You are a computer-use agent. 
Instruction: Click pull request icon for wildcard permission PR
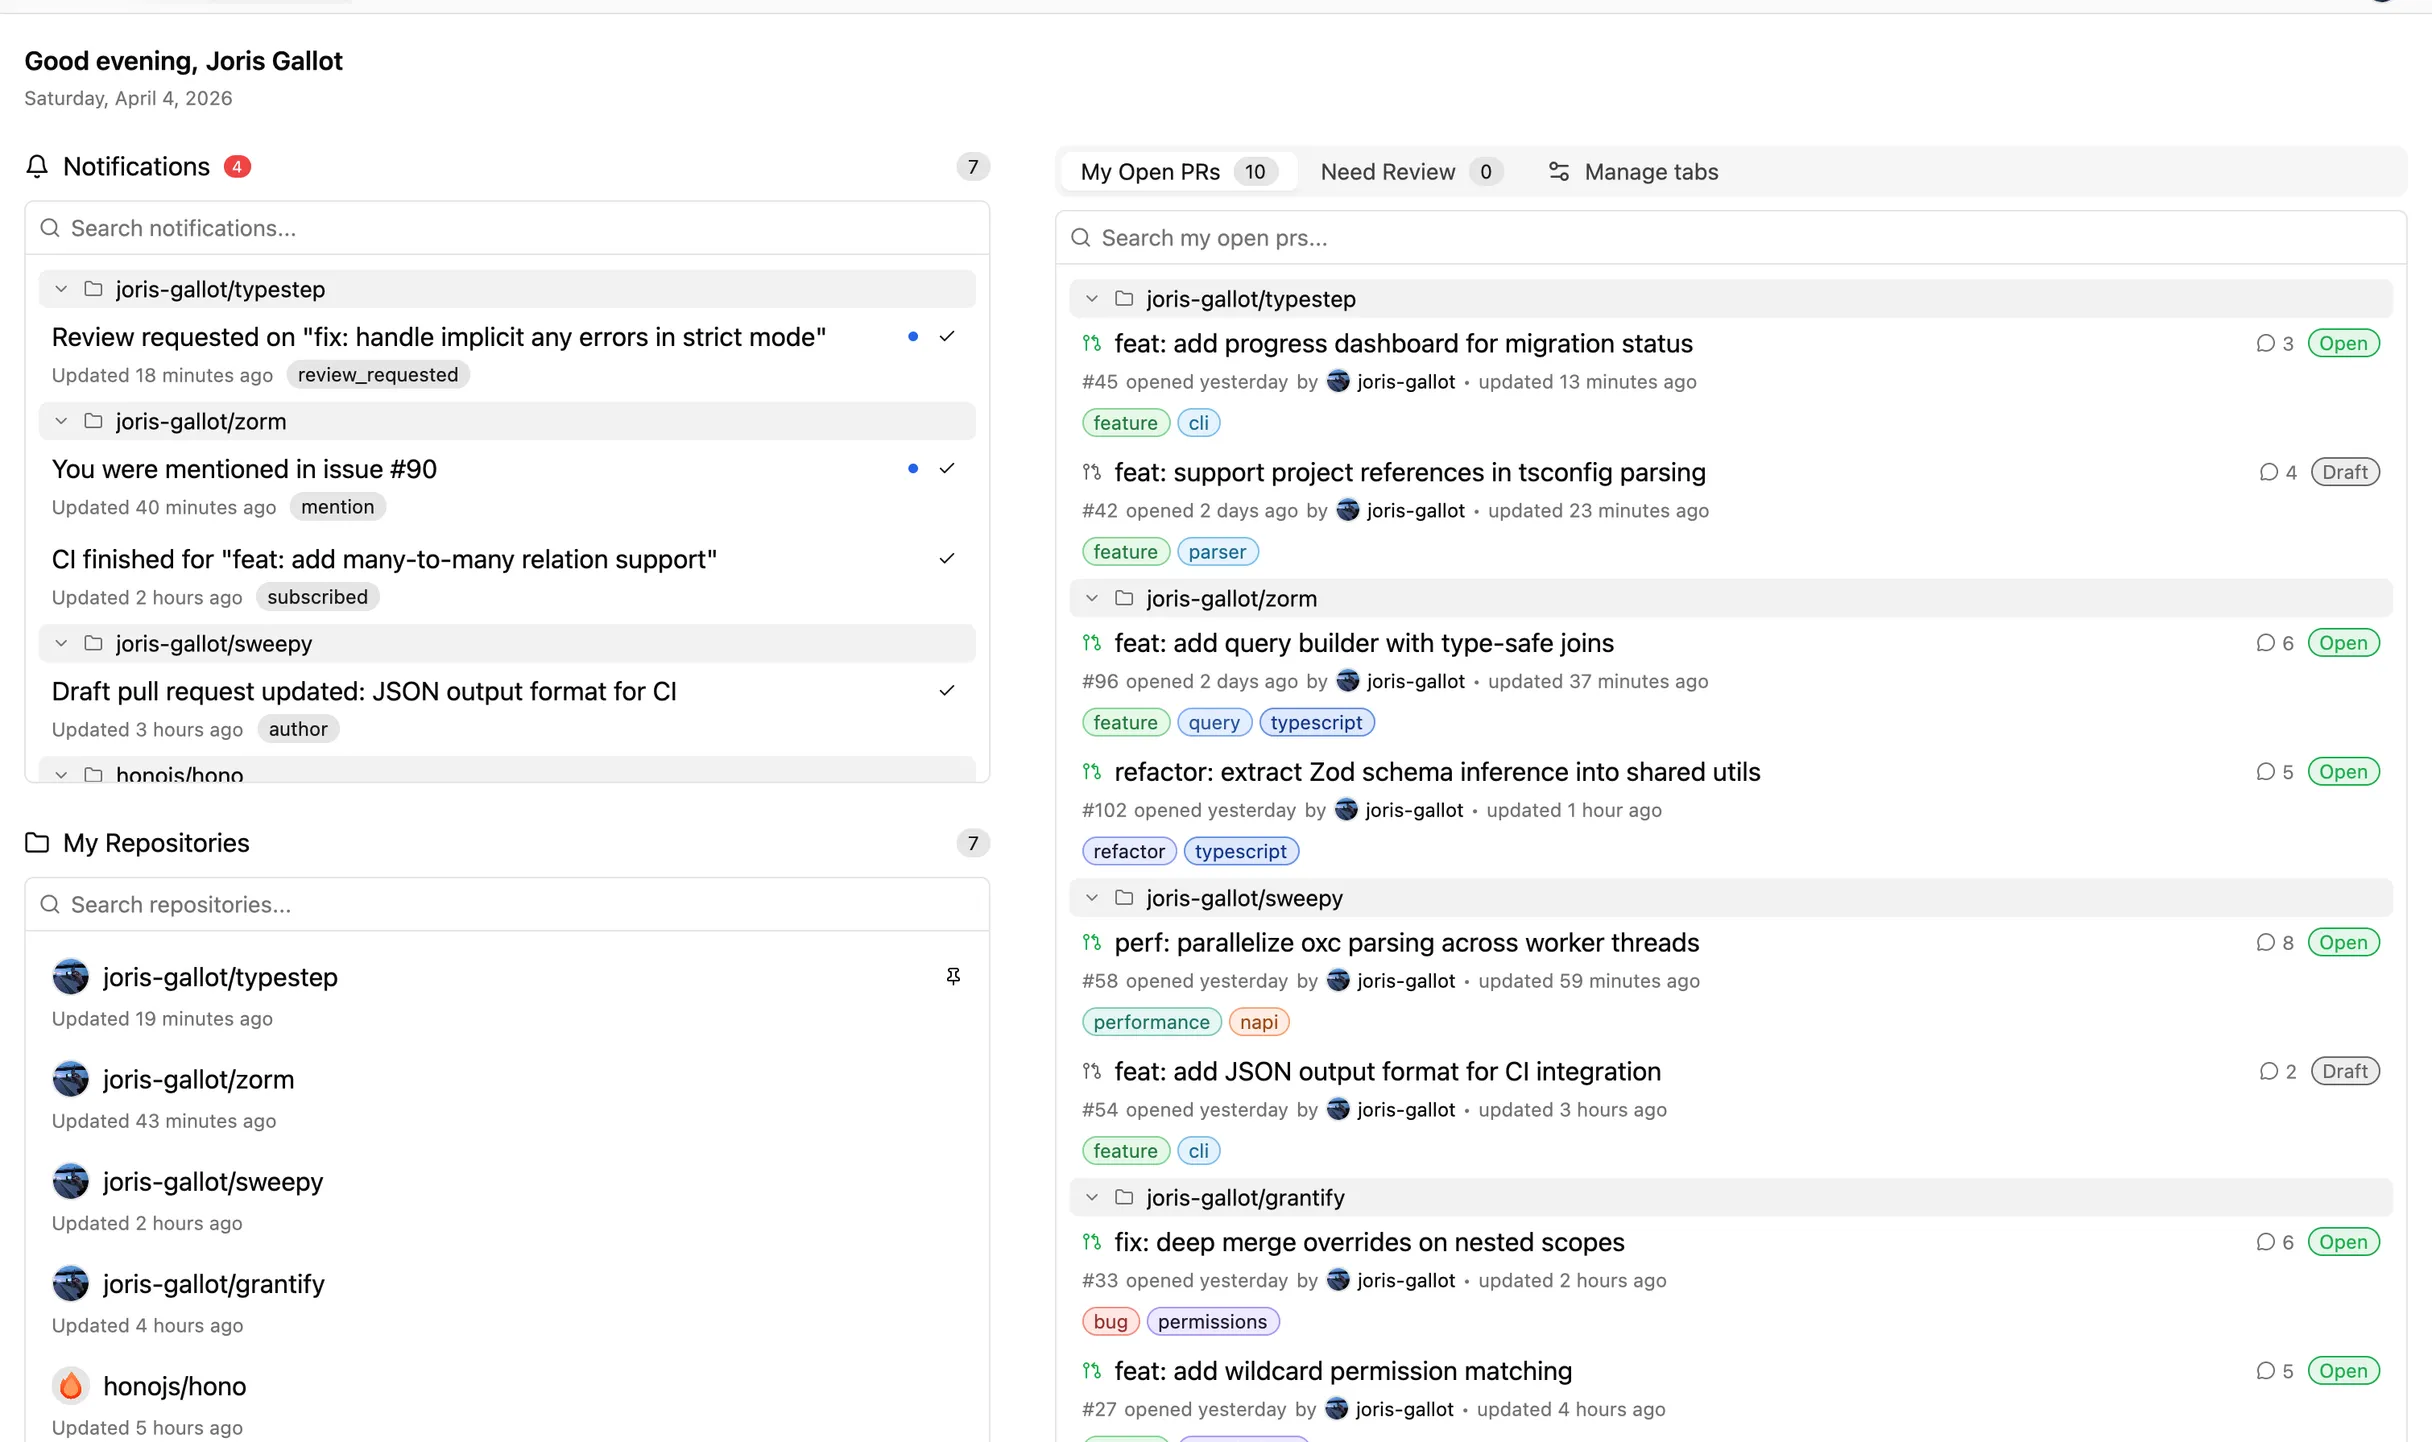click(x=1092, y=1371)
